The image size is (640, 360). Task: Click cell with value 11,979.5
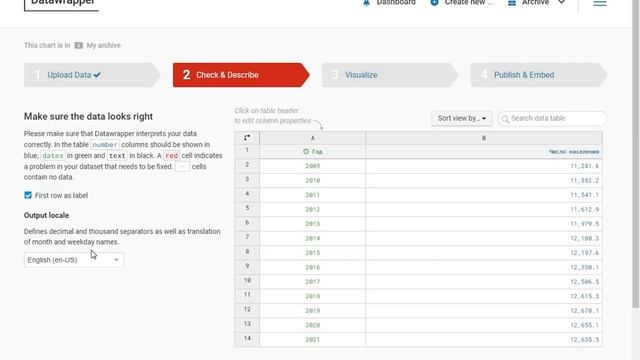click(484, 224)
